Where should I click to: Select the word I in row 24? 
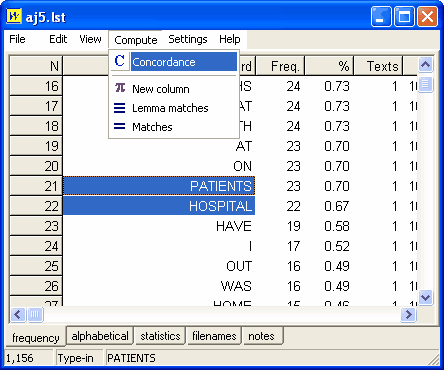click(x=250, y=246)
